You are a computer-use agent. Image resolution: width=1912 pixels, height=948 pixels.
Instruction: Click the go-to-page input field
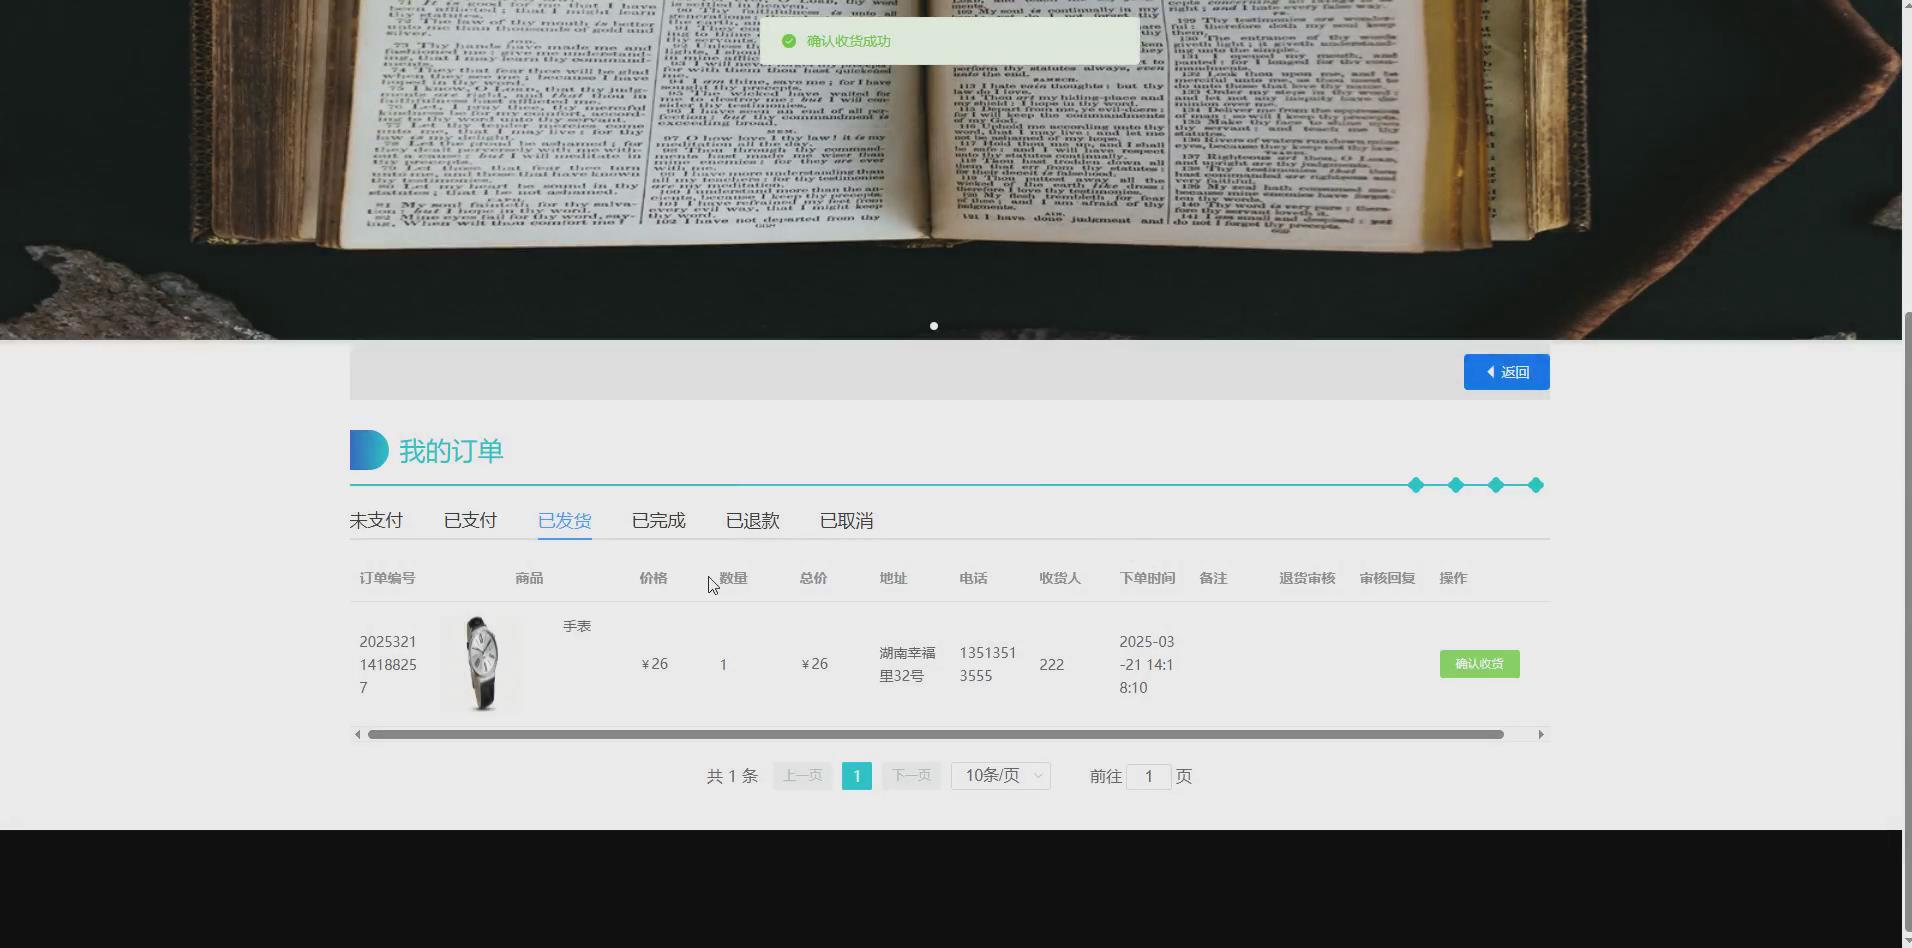(1149, 776)
